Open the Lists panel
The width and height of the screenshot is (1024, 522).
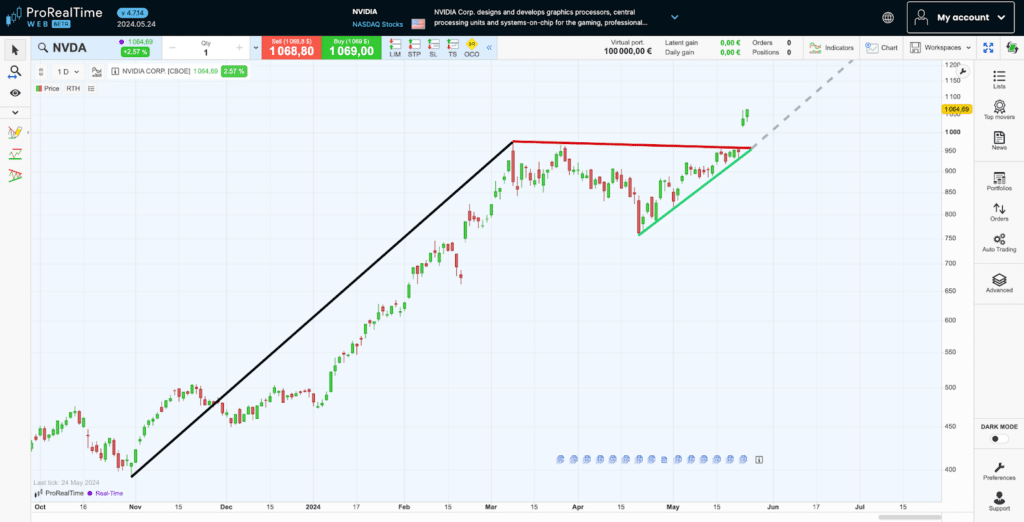[x=999, y=79]
